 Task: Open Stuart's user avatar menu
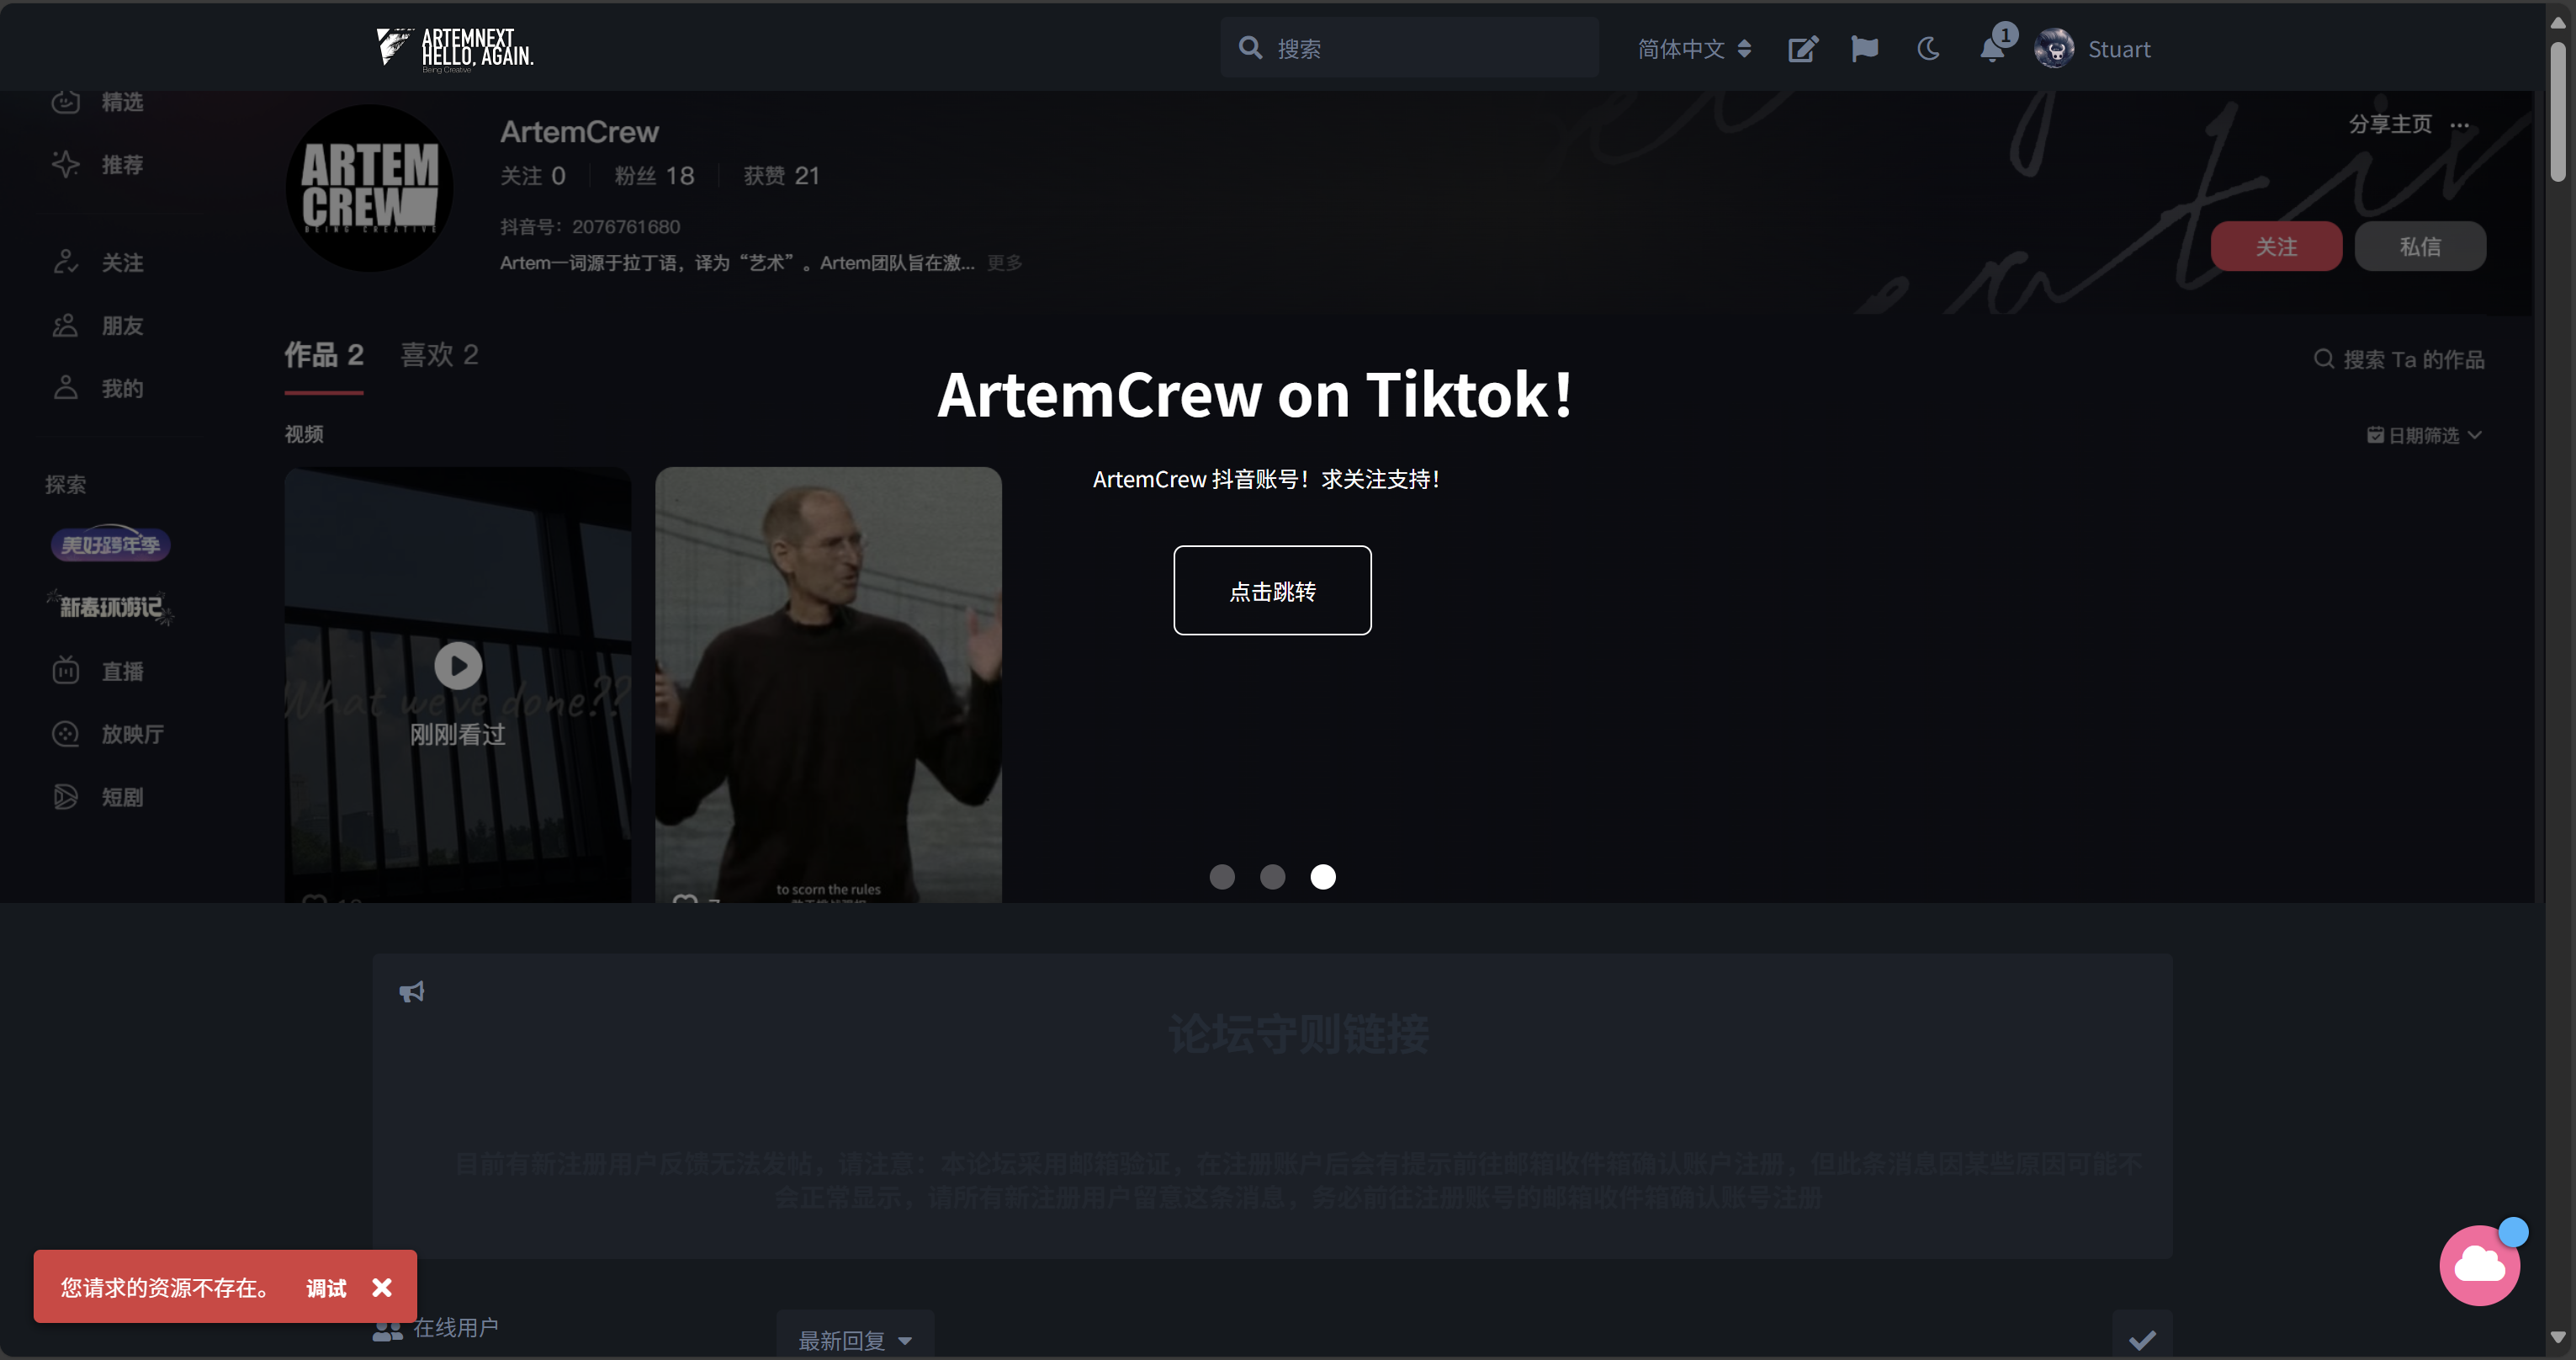pos(2054,49)
